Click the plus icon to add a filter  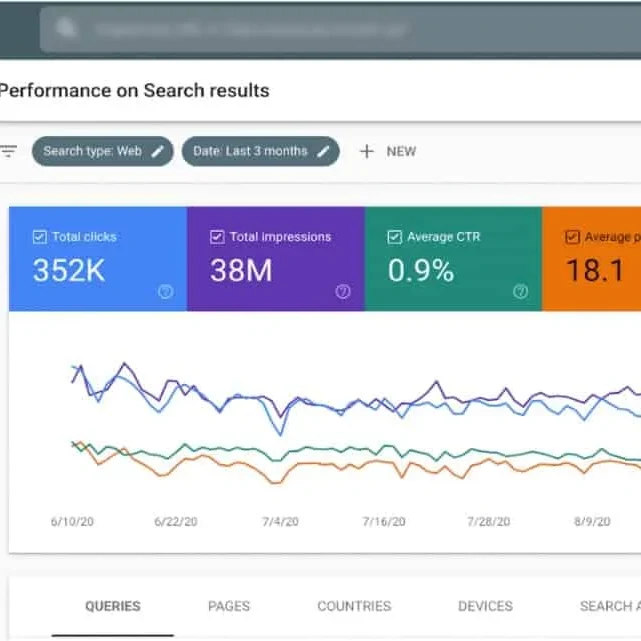[x=367, y=151]
